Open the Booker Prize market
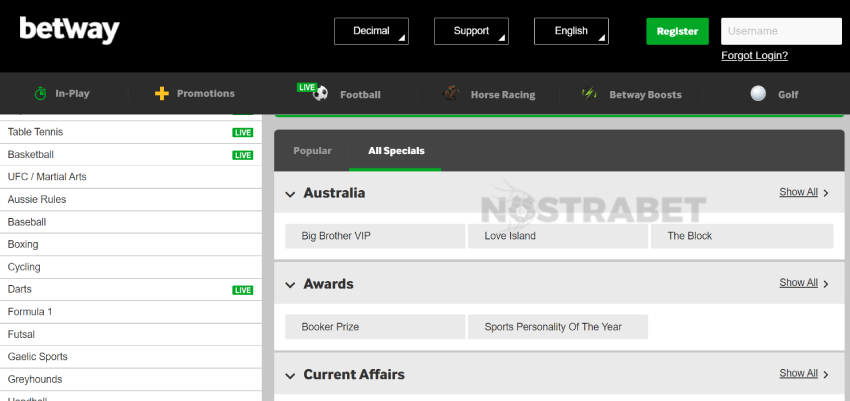Screen dimensions: 850x401 coord(375,327)
